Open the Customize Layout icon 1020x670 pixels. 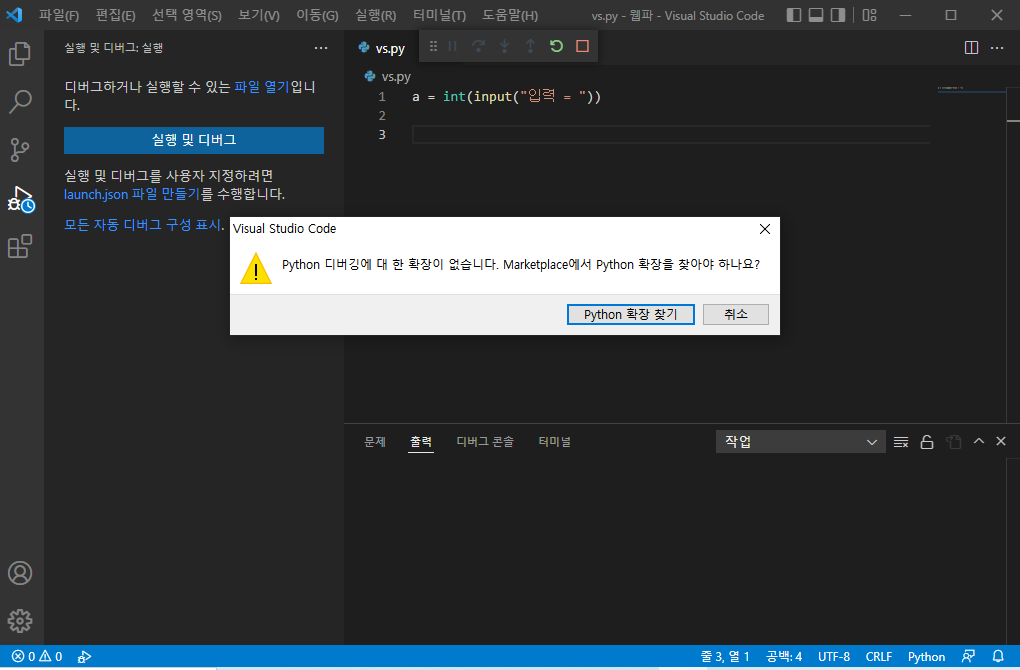[x=870, y=15]
